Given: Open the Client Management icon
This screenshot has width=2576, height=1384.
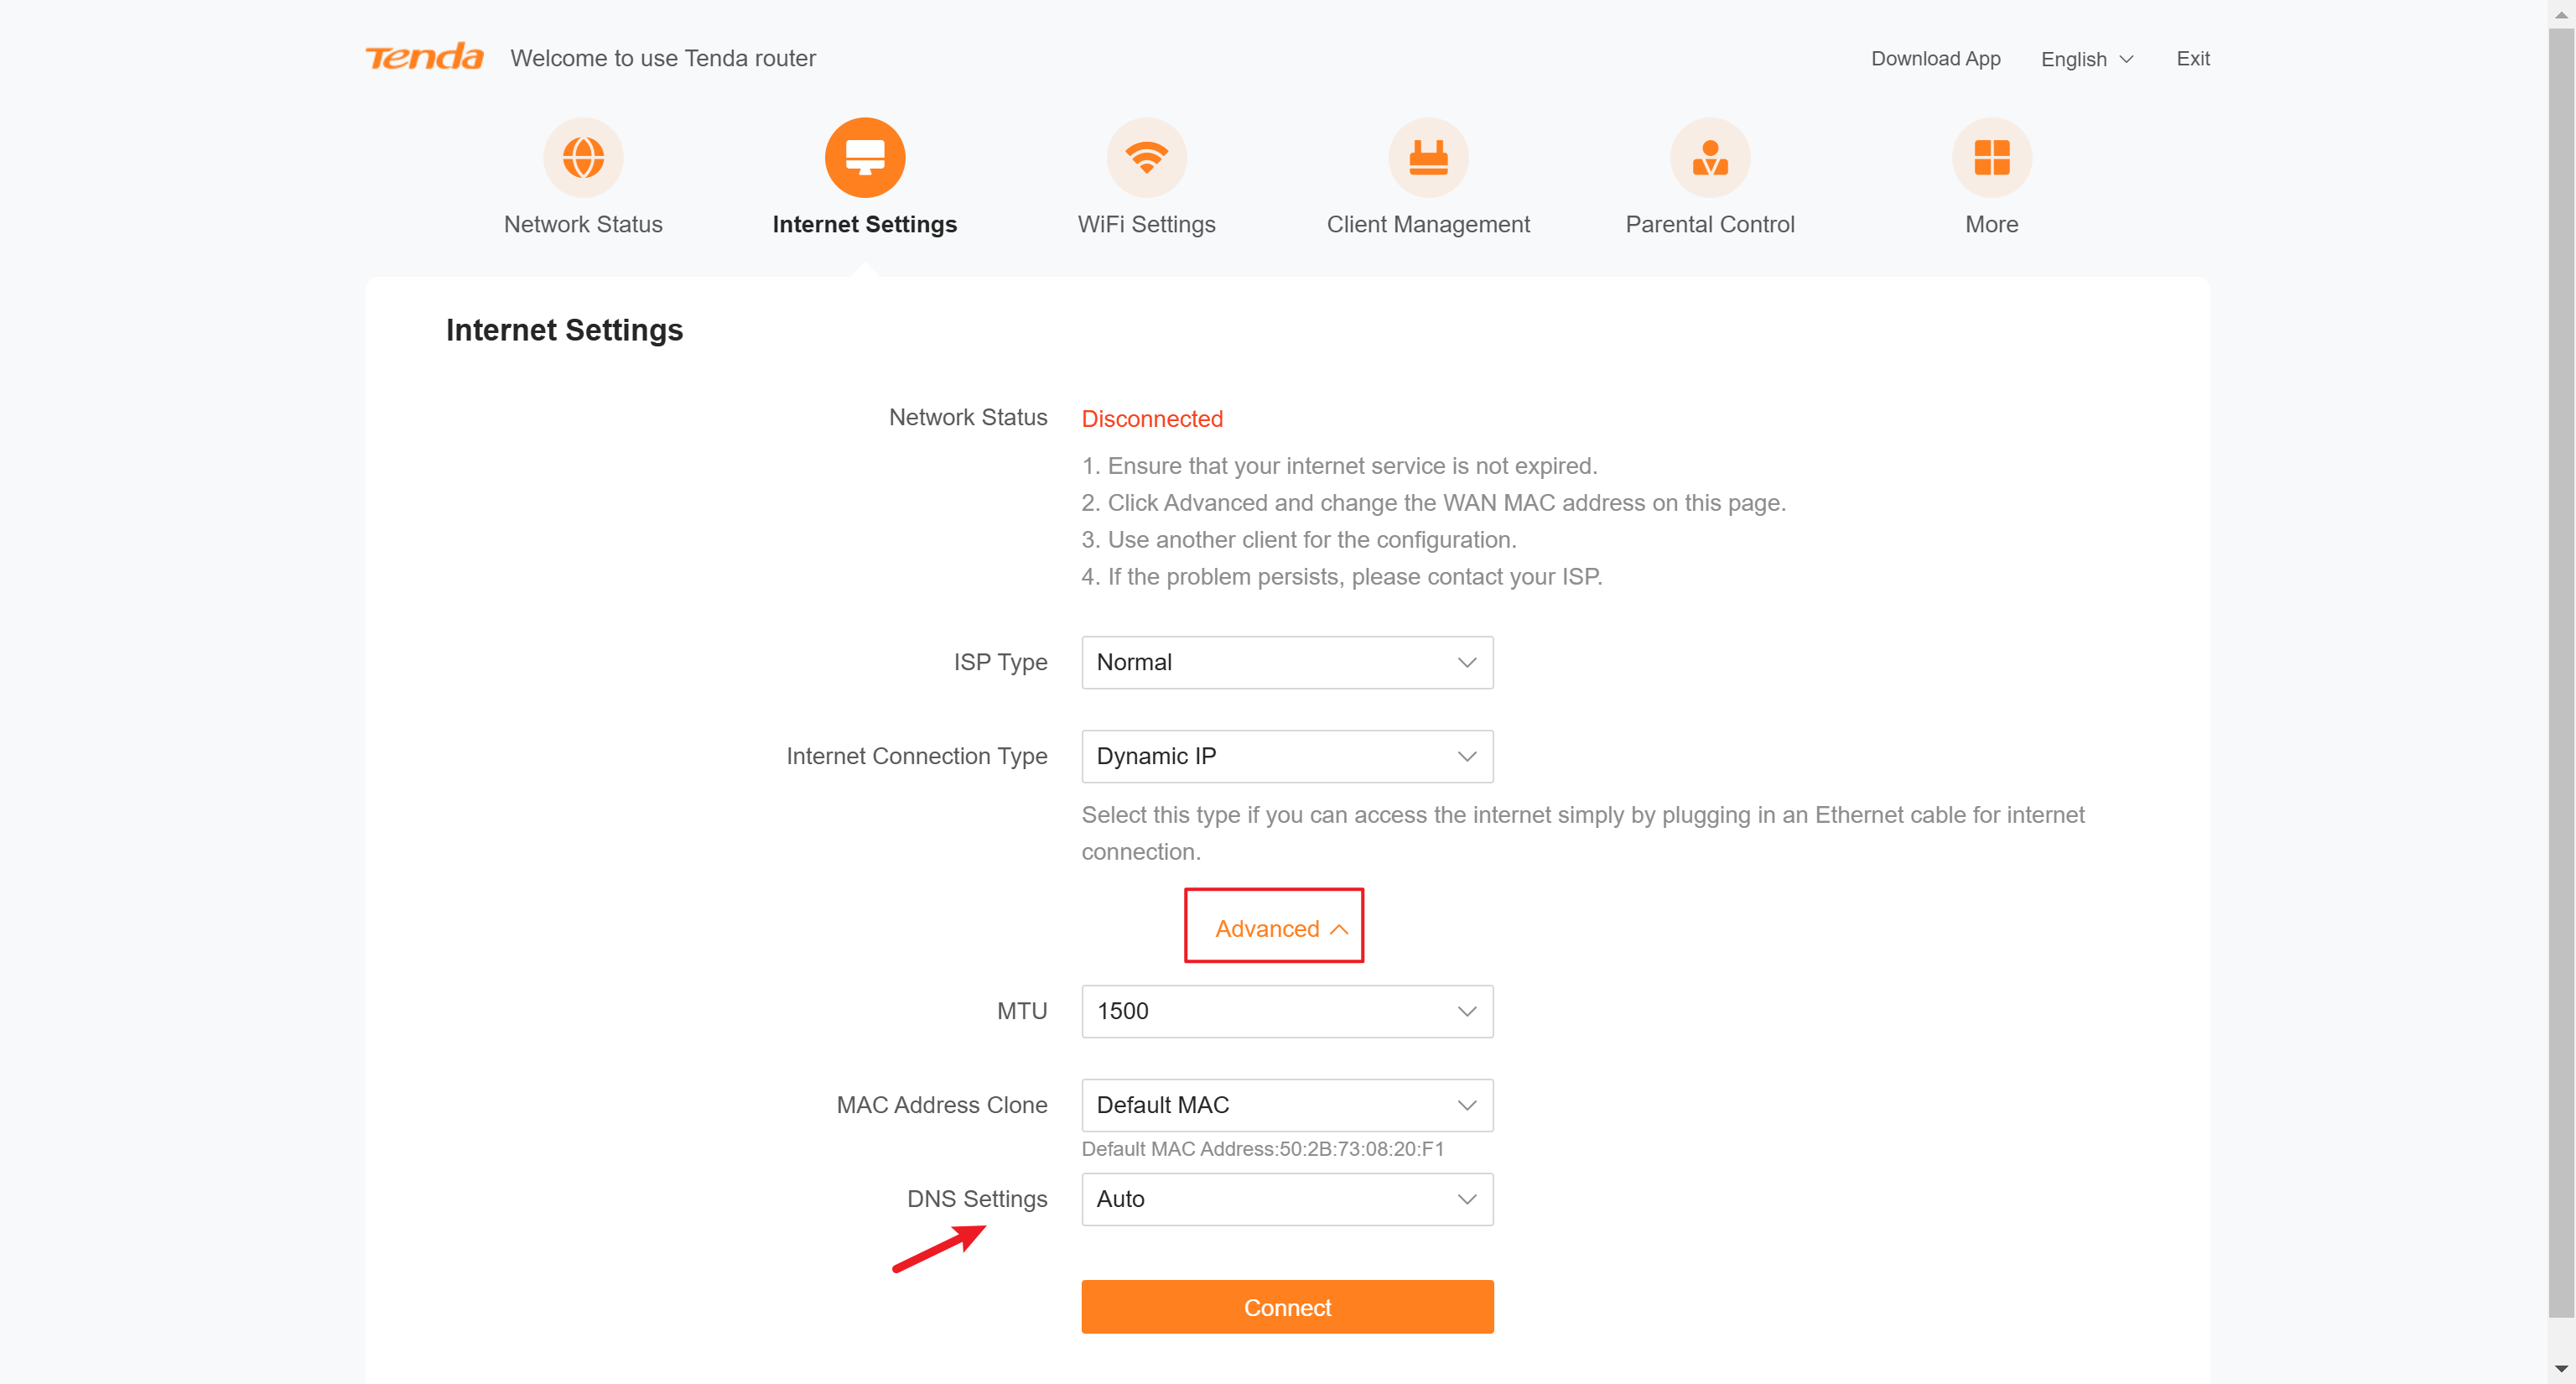Looking at the screenshot, I should [x=1427, y=157].
